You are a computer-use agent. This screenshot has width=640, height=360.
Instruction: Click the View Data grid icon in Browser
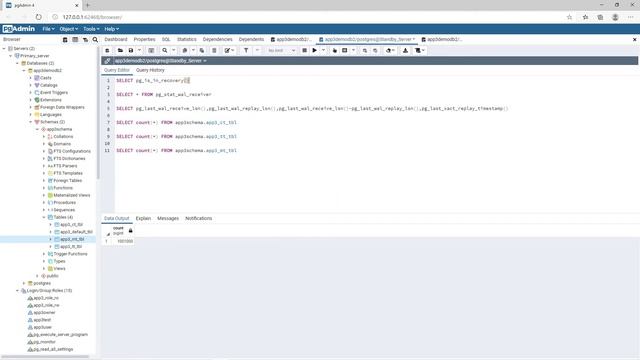[75, 40]
